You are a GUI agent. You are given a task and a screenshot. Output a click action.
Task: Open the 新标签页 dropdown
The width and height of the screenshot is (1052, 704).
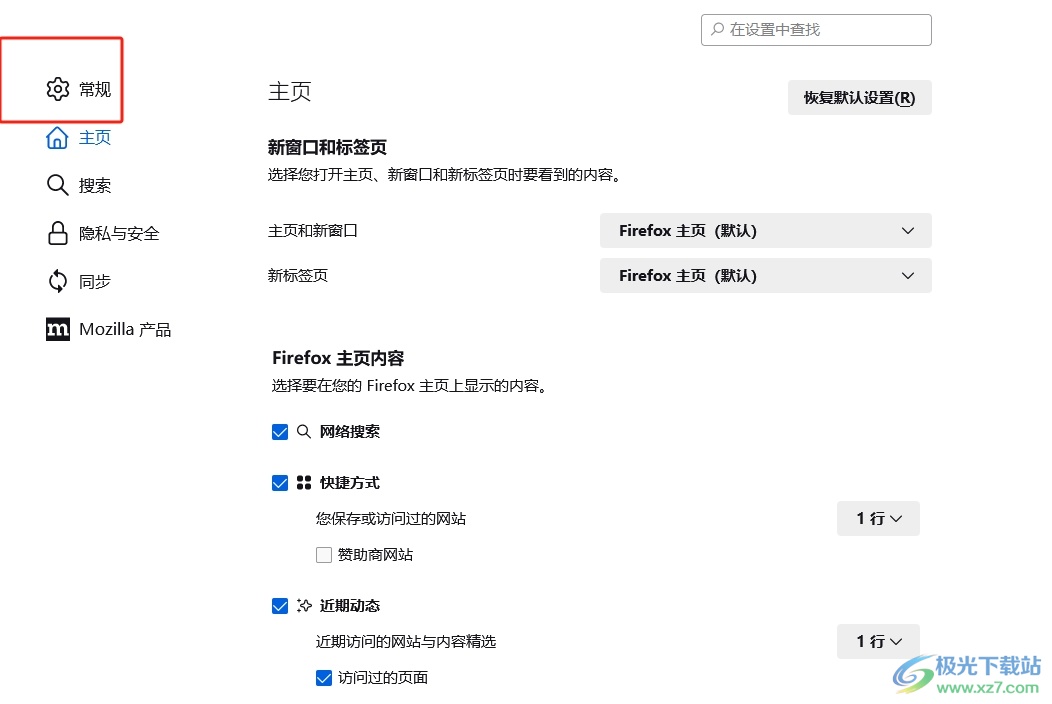click(x=765, y=275)
